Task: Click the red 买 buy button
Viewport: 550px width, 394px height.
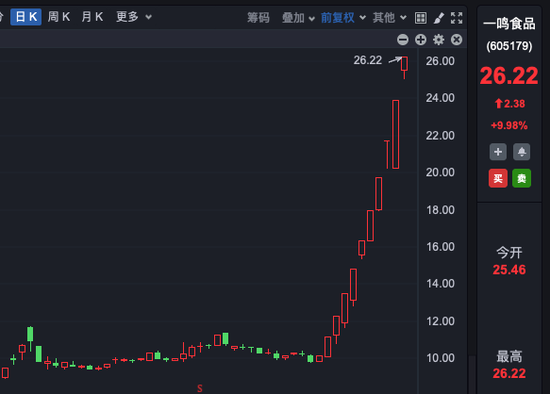Action: tap(498, 179)
